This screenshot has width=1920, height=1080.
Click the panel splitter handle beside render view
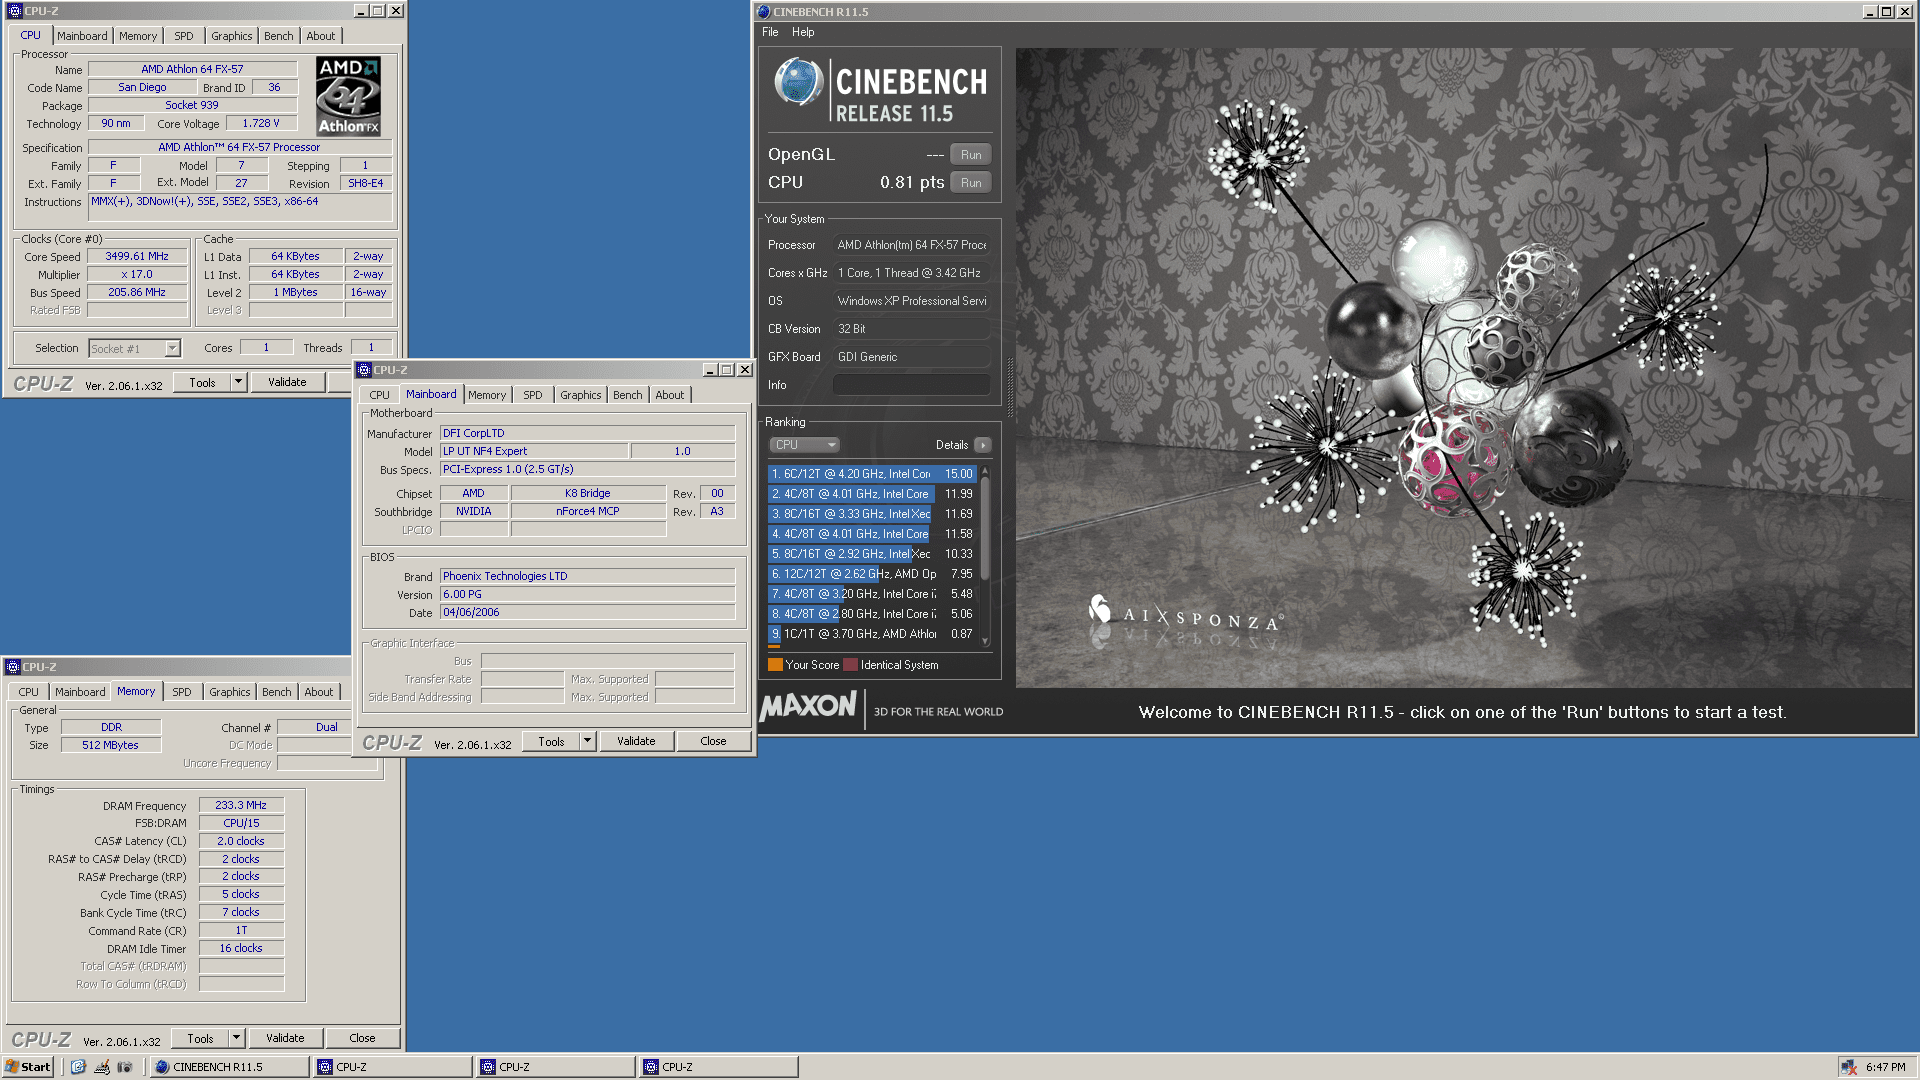(x=1009, y=385)
